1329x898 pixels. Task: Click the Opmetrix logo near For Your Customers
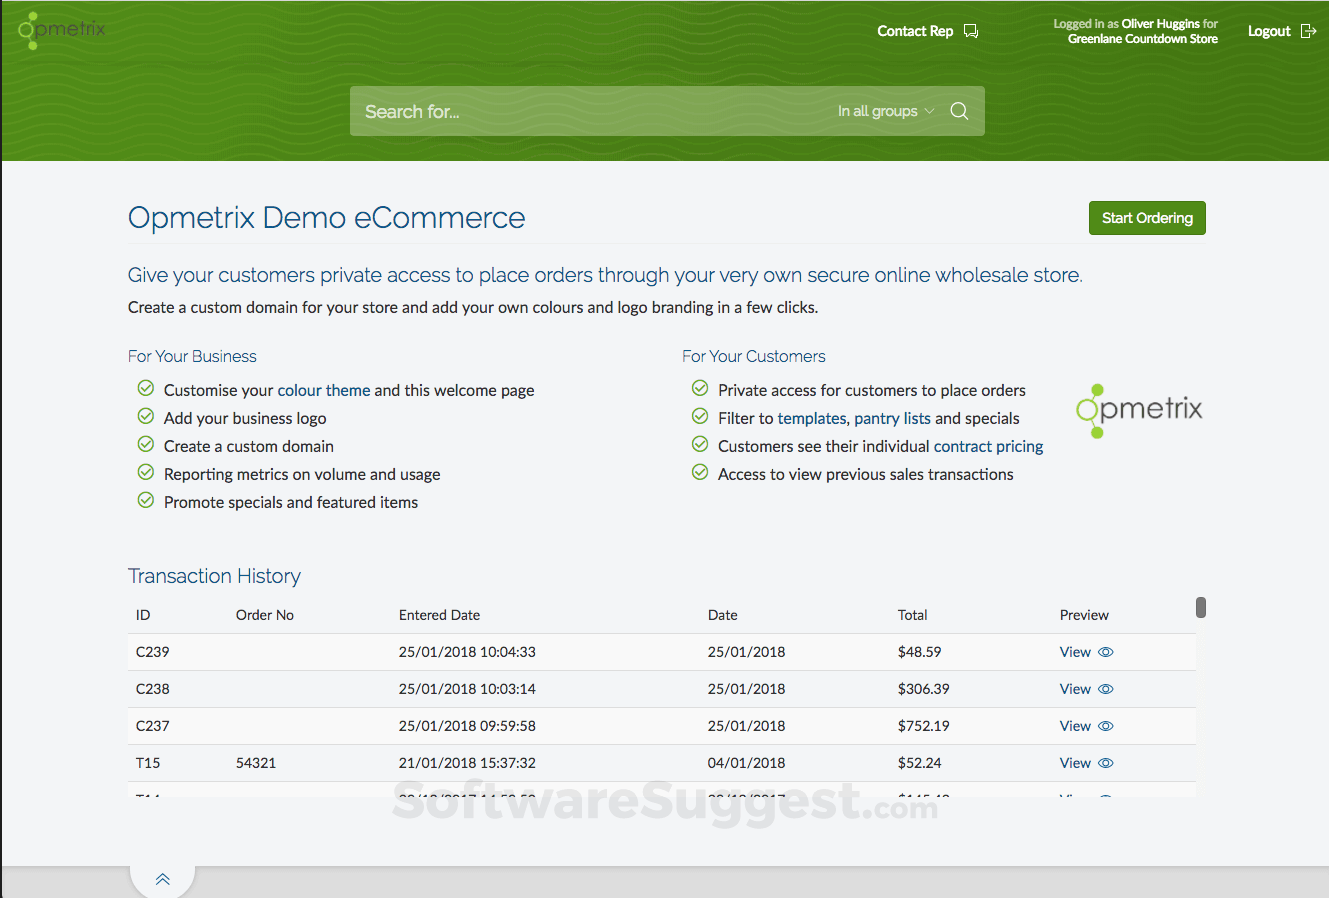[x=1139, y=410]
